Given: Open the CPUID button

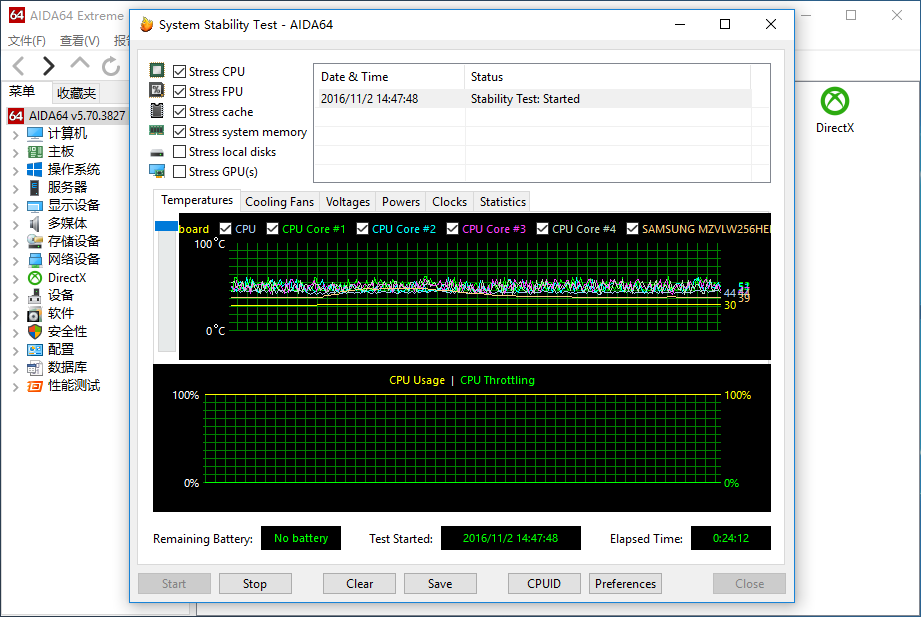Looking at the screenshot, I should 544,584.
